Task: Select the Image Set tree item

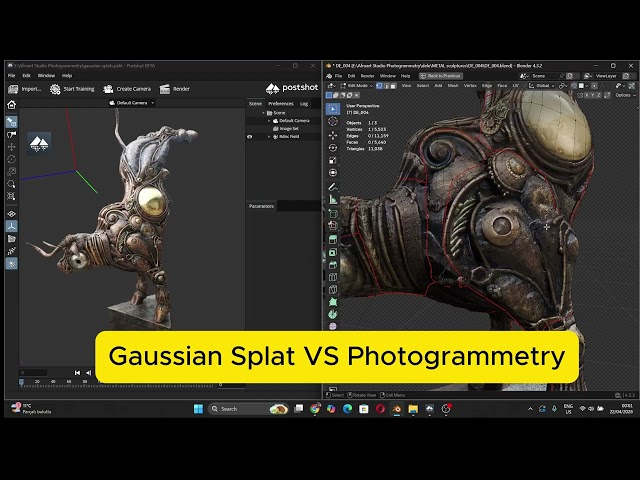Action: (286, 129)
